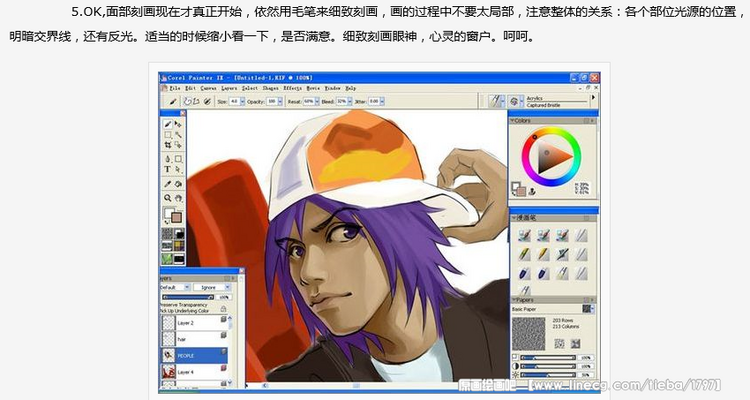Screen dimensions: 750x400
Task: Adjust the paper contrast slider
Action: click(x=548, y=366)
